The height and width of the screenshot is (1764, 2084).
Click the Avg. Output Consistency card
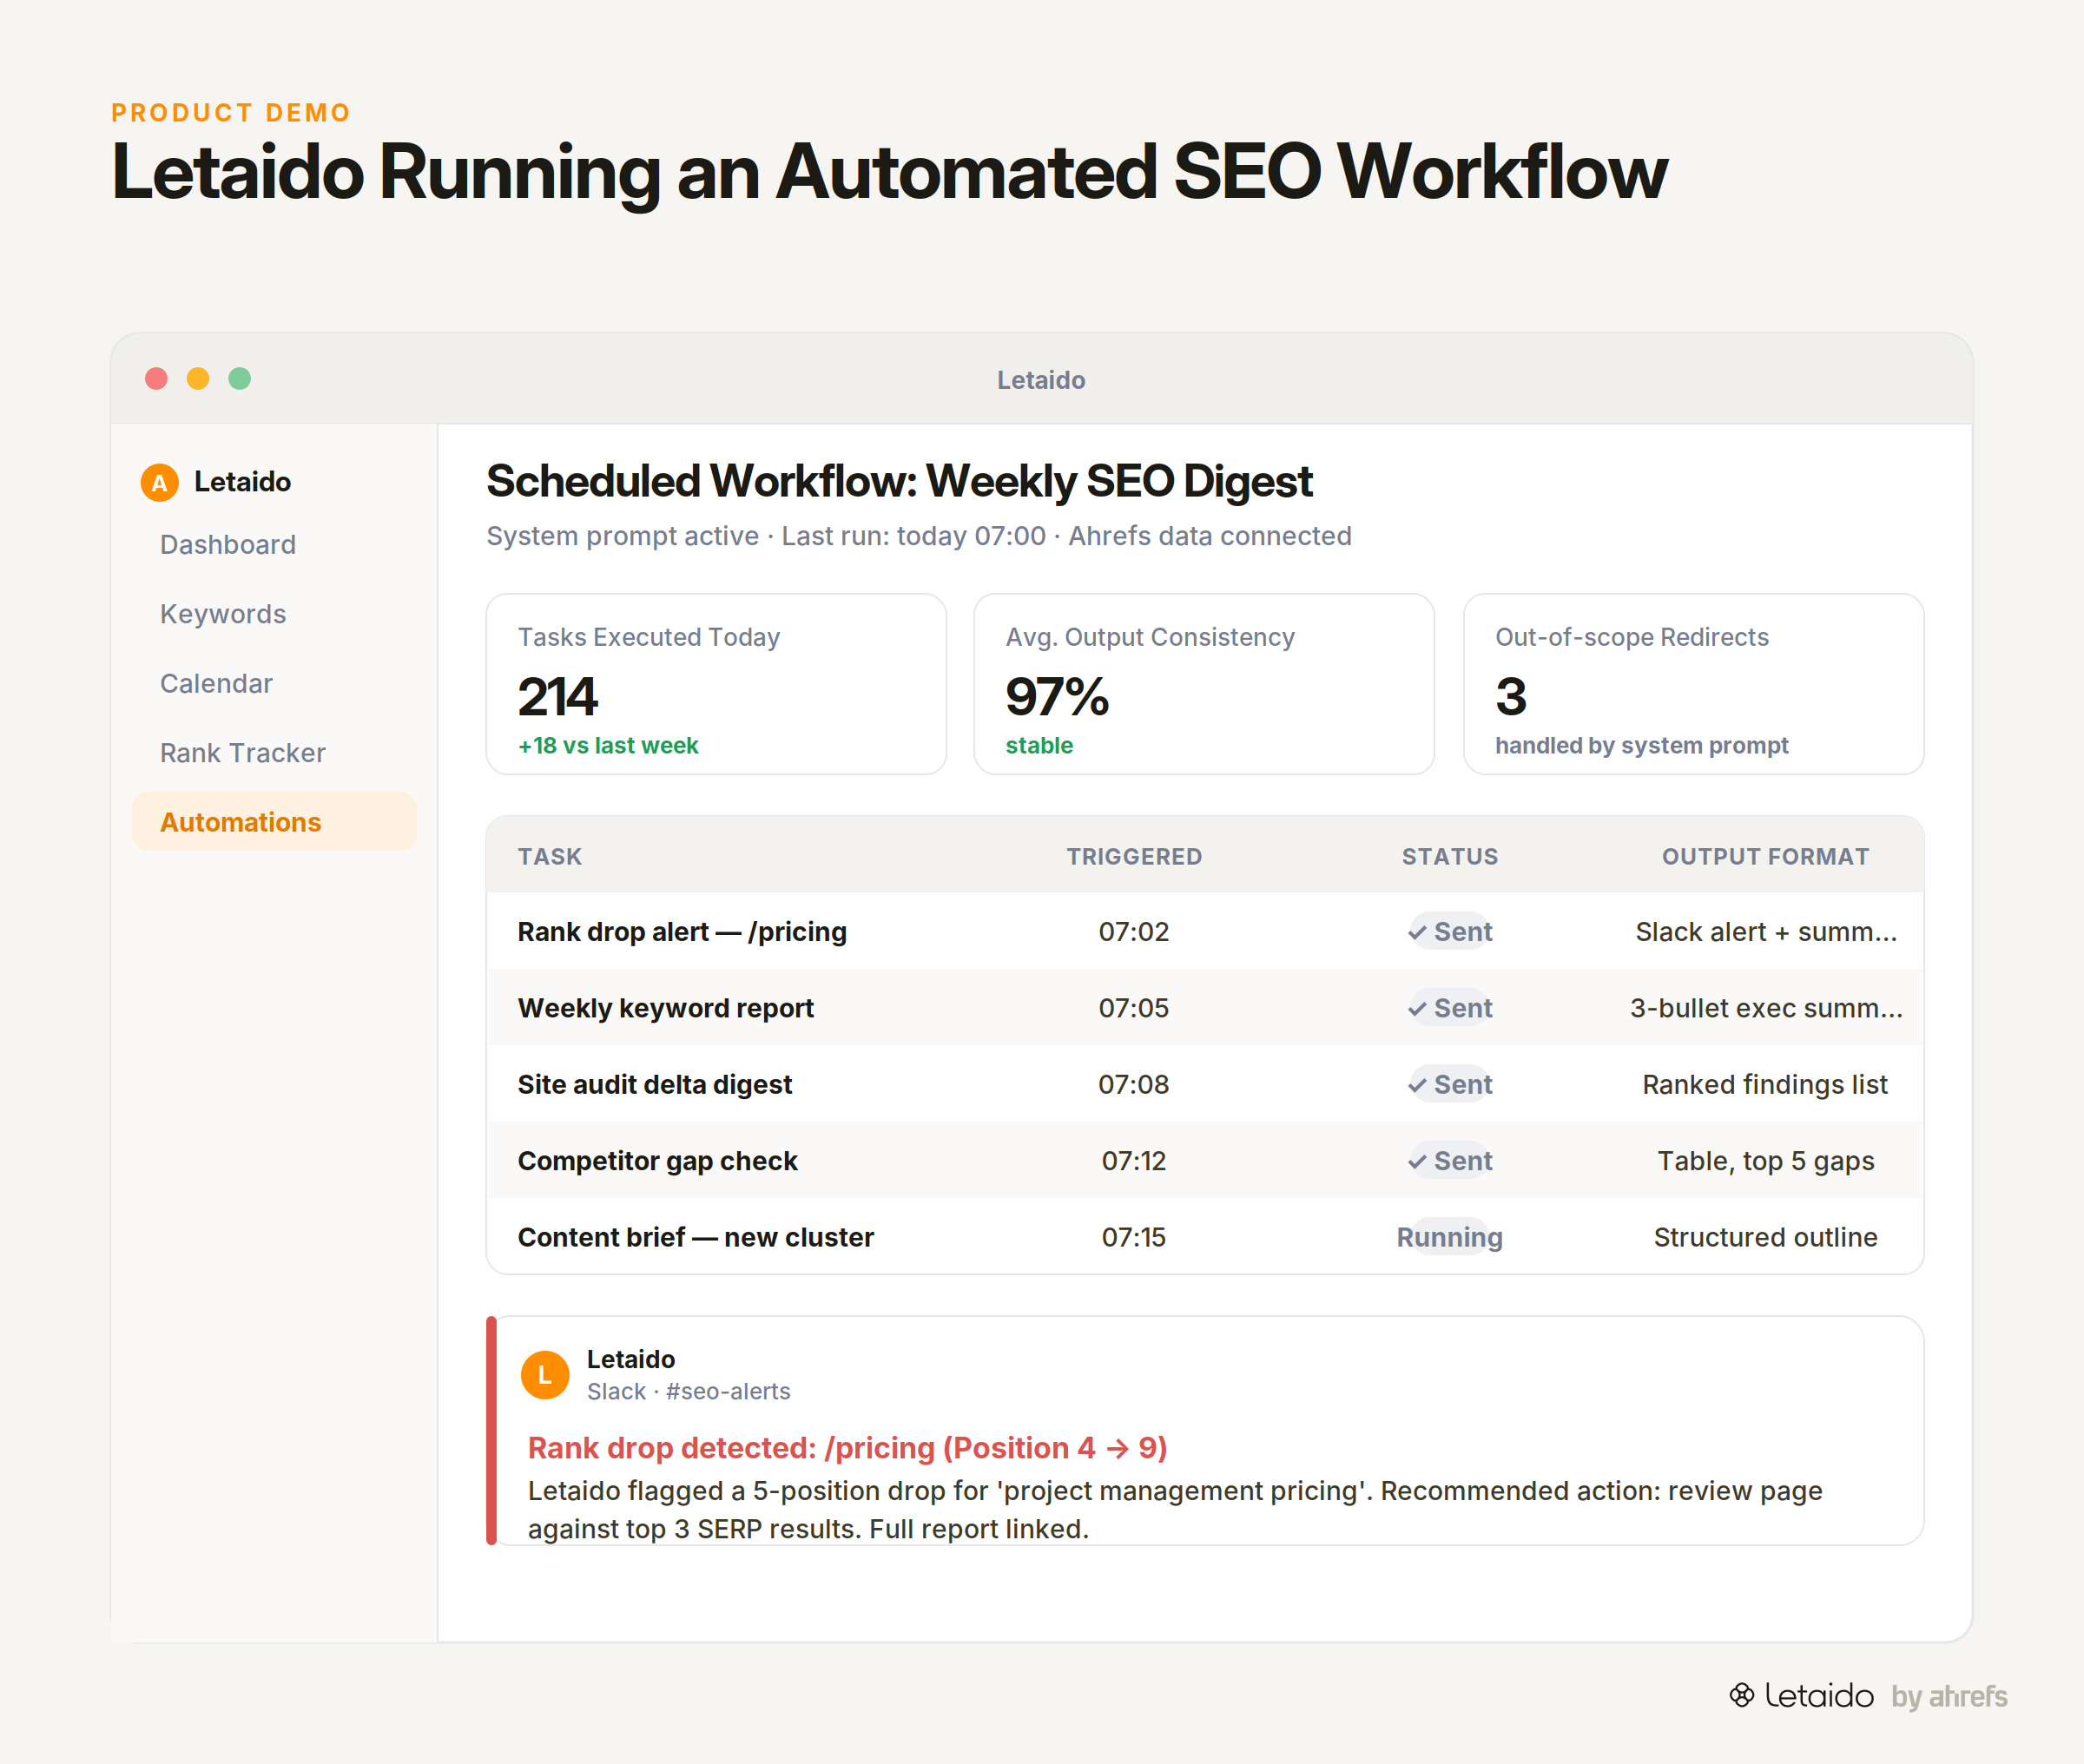point(1204,684)
